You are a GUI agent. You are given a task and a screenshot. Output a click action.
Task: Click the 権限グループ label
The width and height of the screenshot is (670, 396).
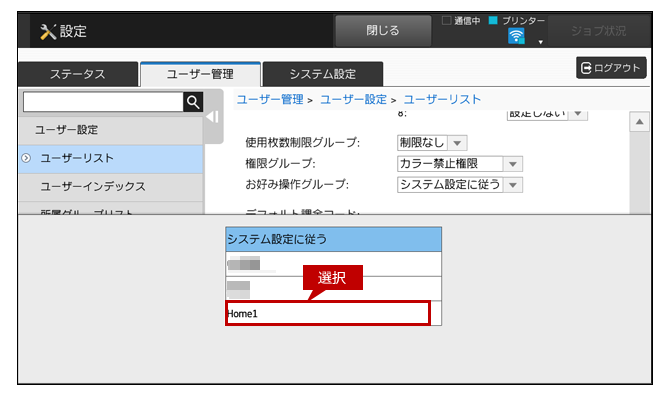pyautogui.click(x=280, y=164)
